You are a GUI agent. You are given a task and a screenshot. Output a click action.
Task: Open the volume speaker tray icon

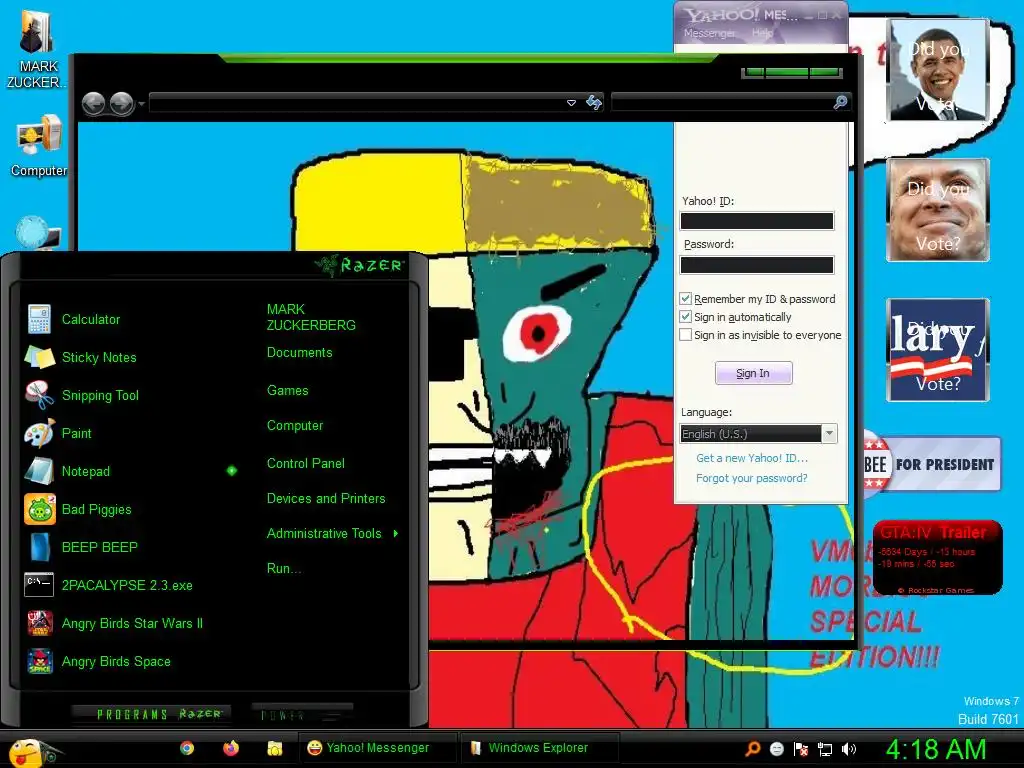coord(849,749)
